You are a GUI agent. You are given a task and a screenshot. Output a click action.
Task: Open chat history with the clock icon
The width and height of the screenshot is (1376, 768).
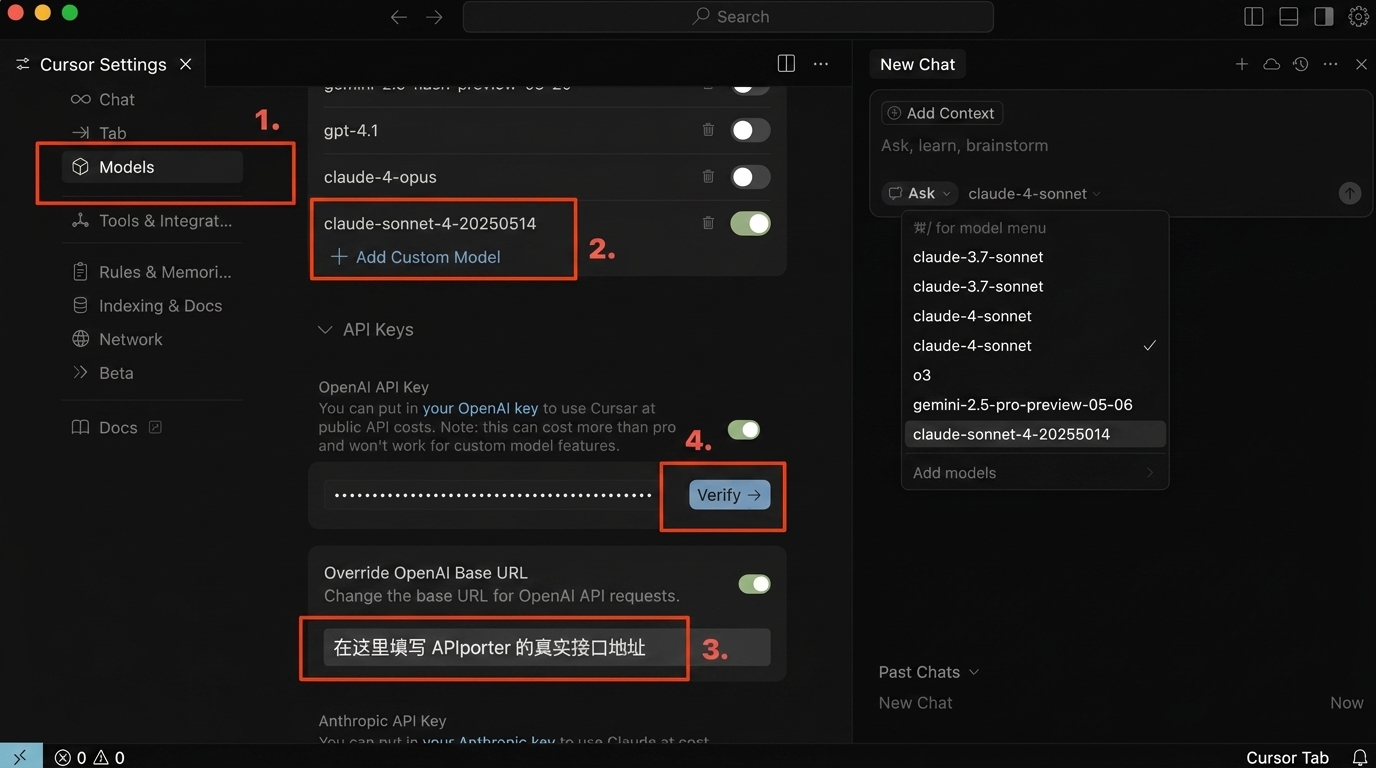(x=1300, y=63)
